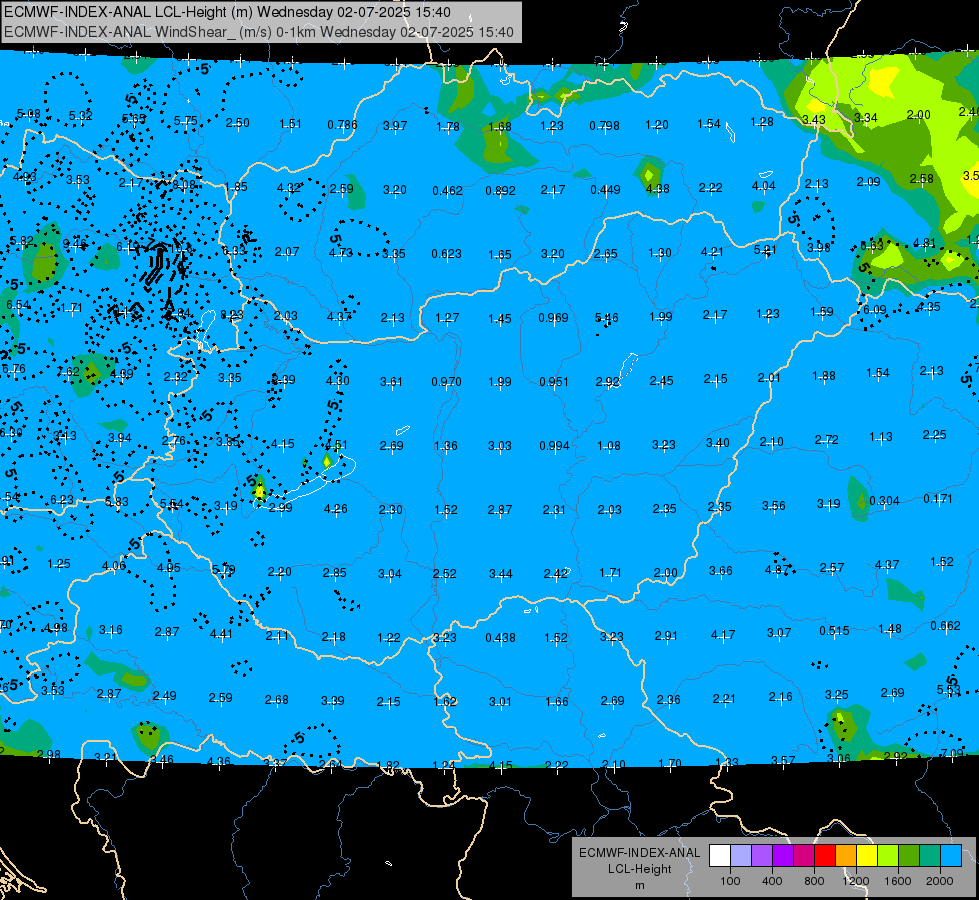Image resolution: width=979 pixels, height=900 pixels.
Task: Click the map value 6.54
Action: coord(17,305)
